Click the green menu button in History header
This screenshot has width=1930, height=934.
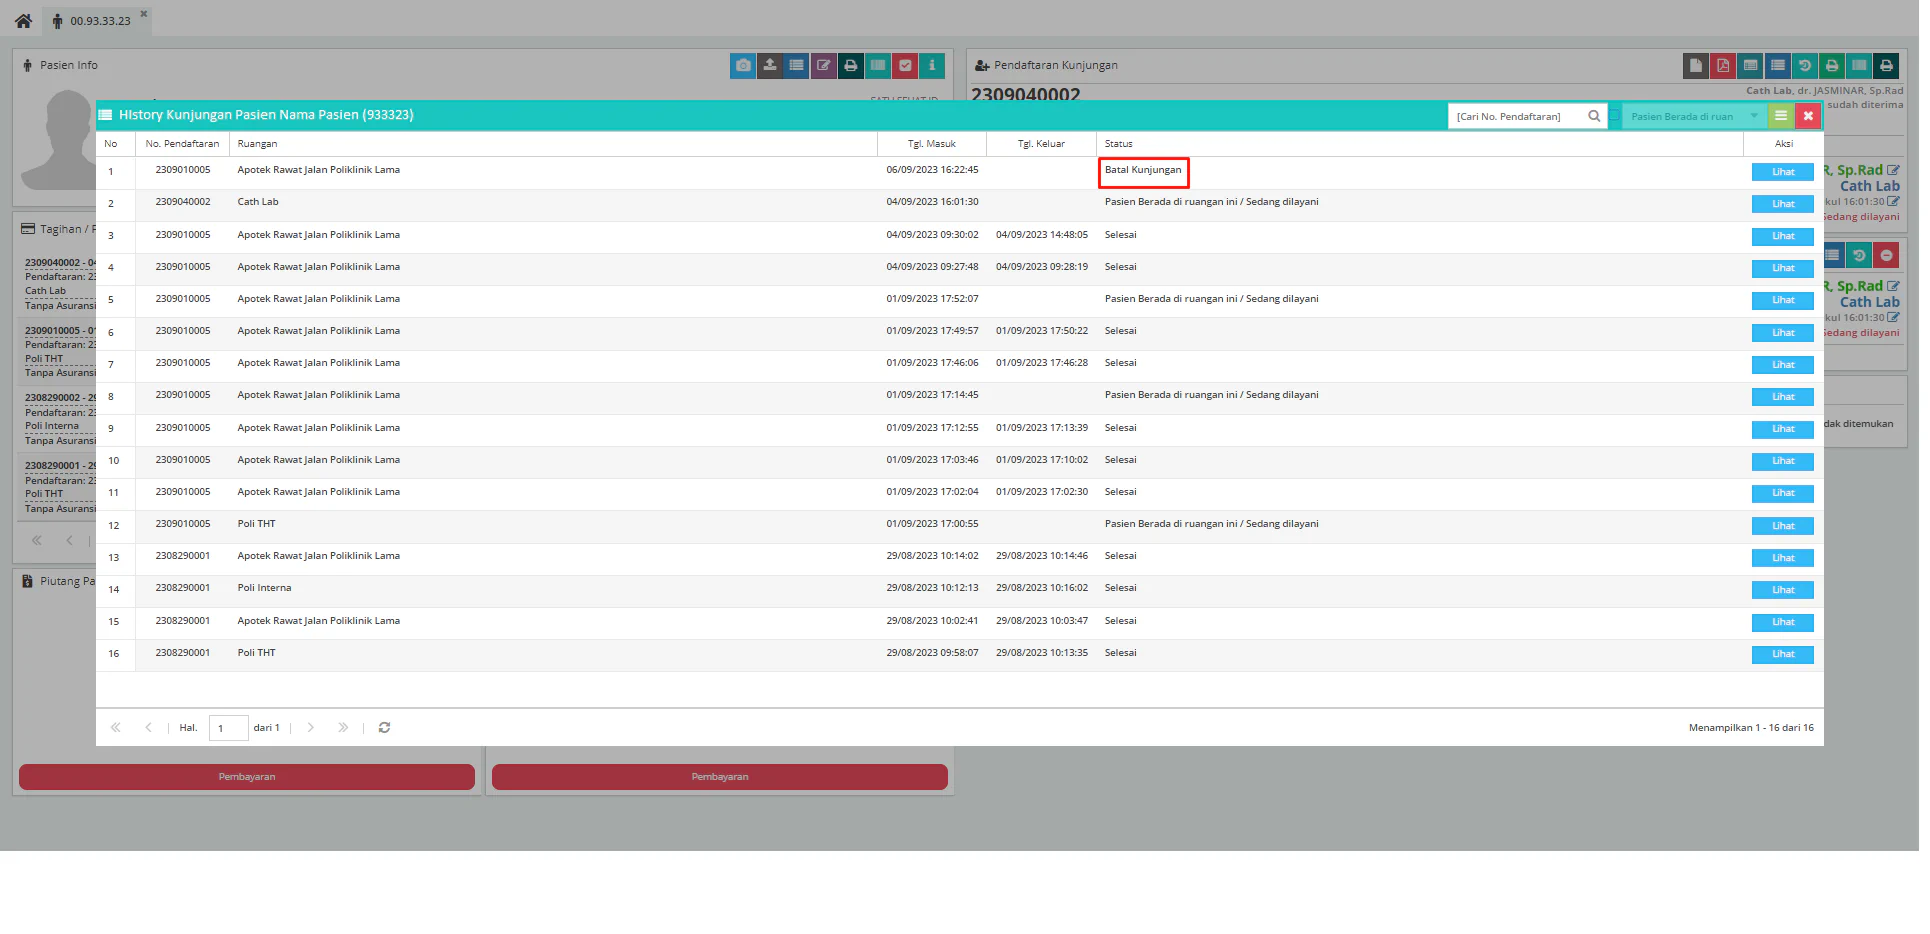[x=1781, y=116]
